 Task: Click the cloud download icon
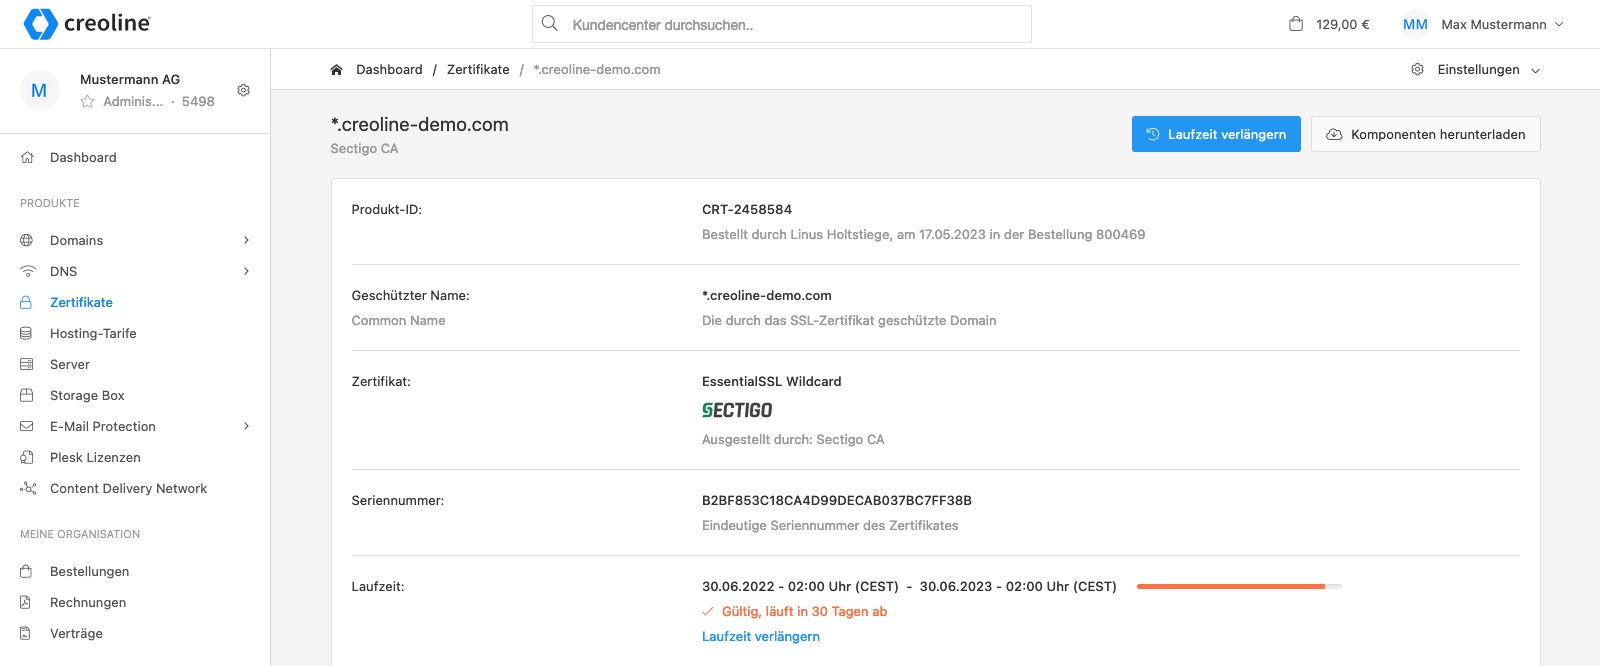click(x=1334, y=134)
